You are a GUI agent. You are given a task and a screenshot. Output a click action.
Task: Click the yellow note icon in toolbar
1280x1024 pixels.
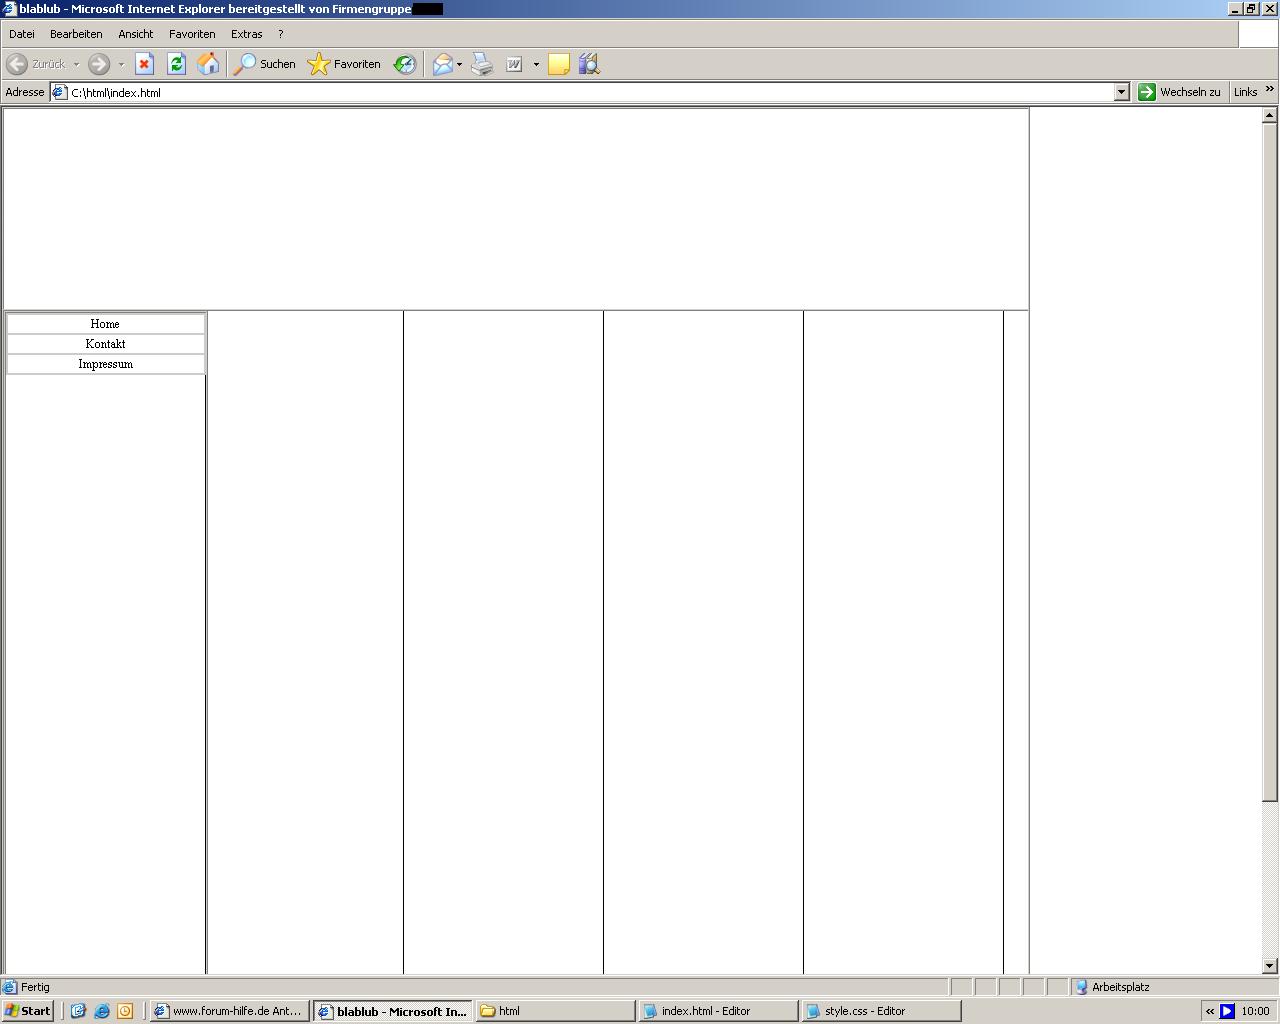(x=559, y=64)
